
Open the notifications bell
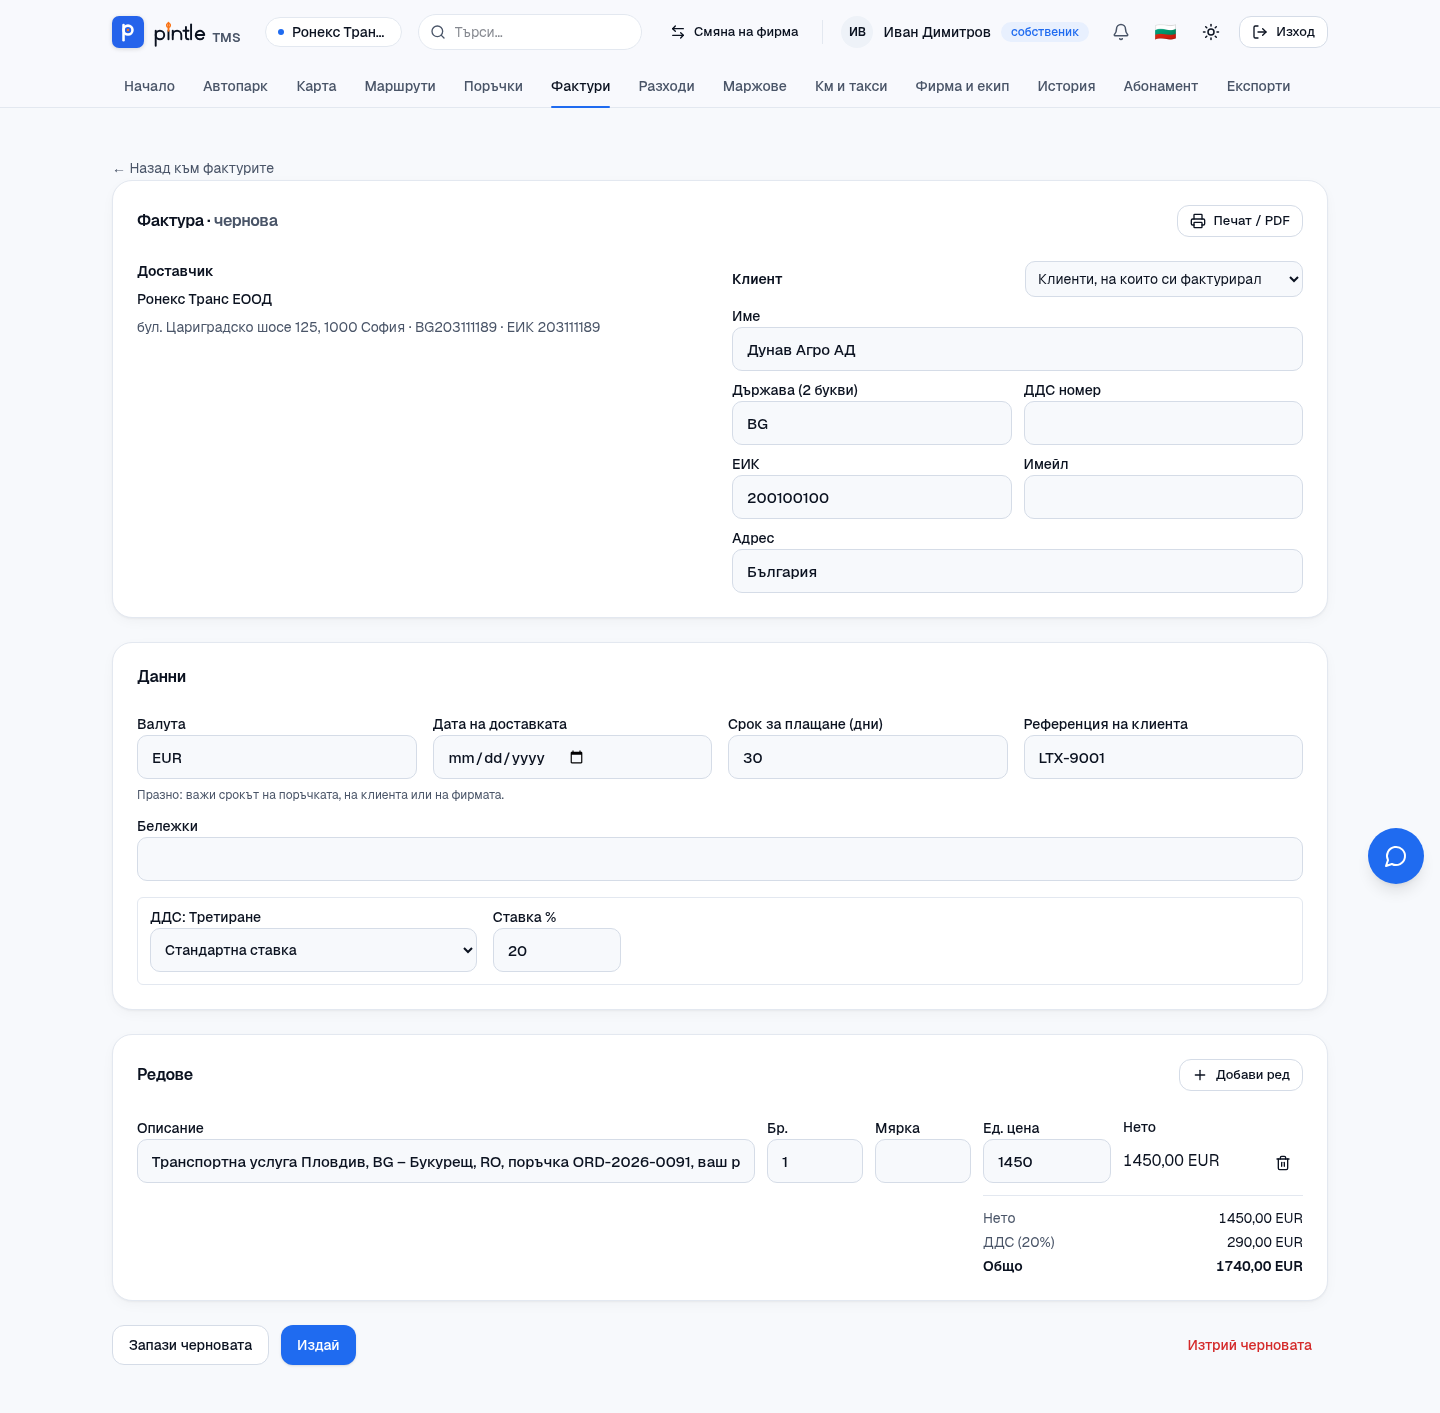(1121, 32)
